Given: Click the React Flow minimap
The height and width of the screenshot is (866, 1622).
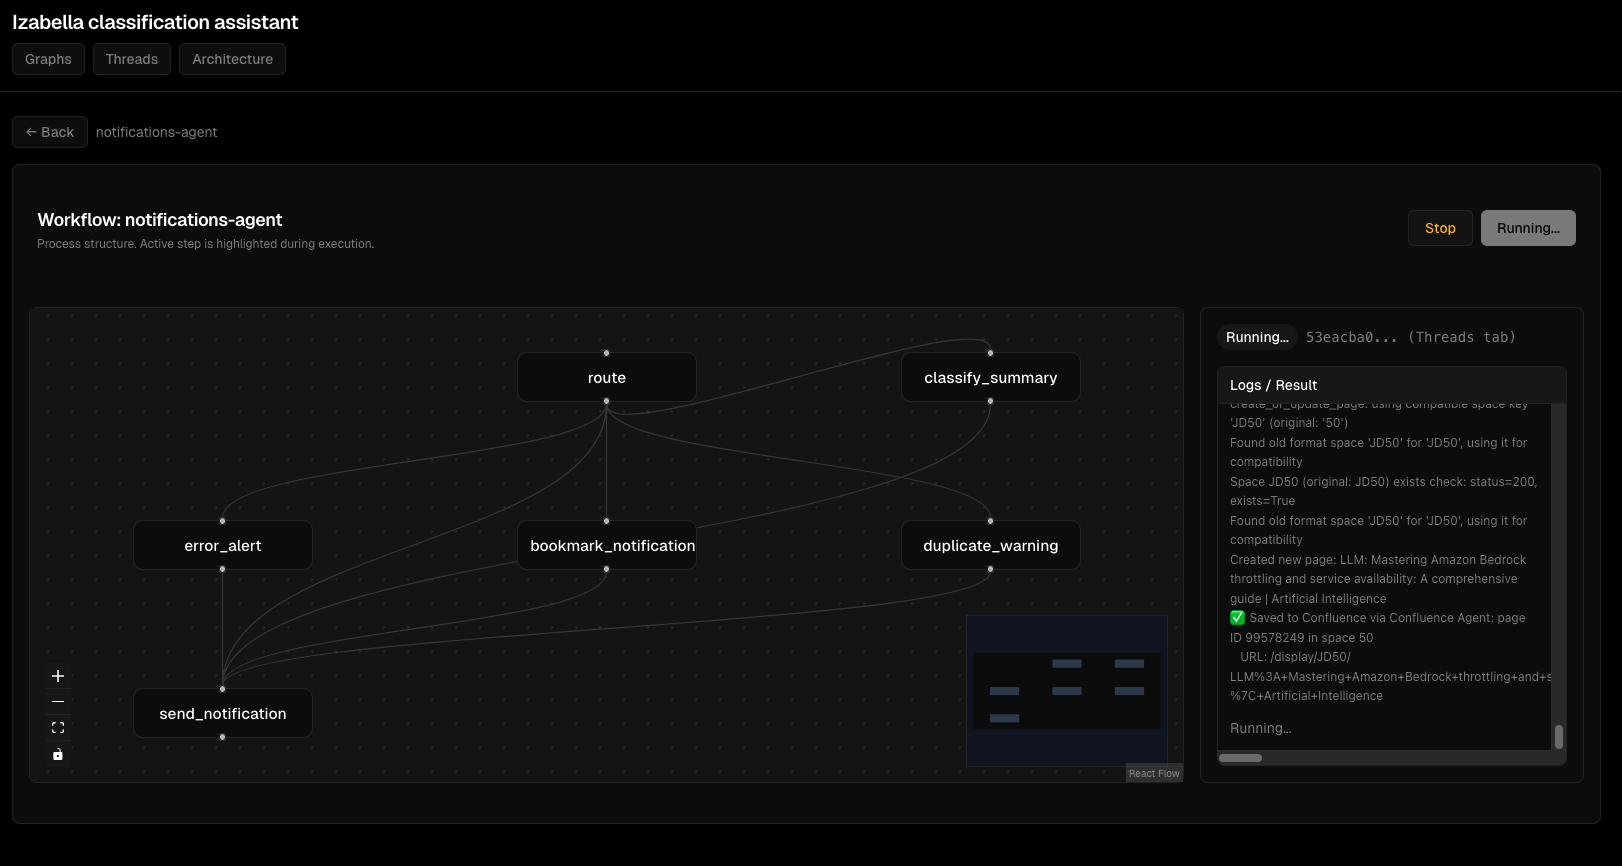Looking at the screenshot, I should [1067, 691].
